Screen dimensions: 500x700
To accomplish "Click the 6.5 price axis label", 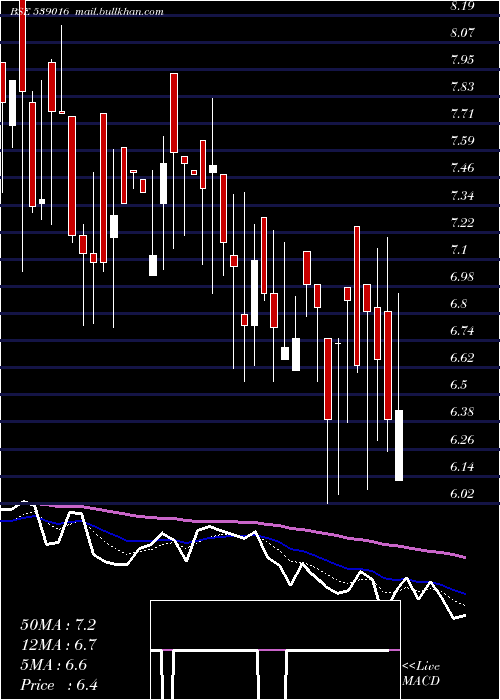I will click(x=460, y=385).
